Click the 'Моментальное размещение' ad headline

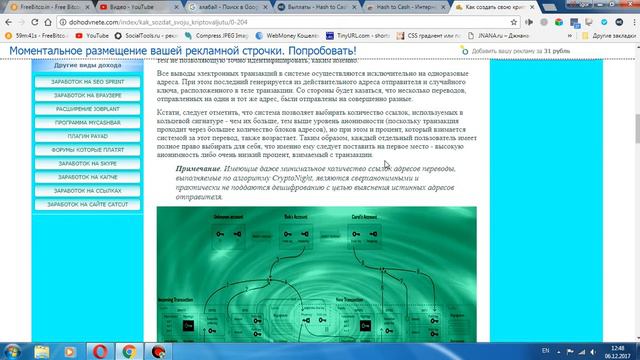(182, 51)
